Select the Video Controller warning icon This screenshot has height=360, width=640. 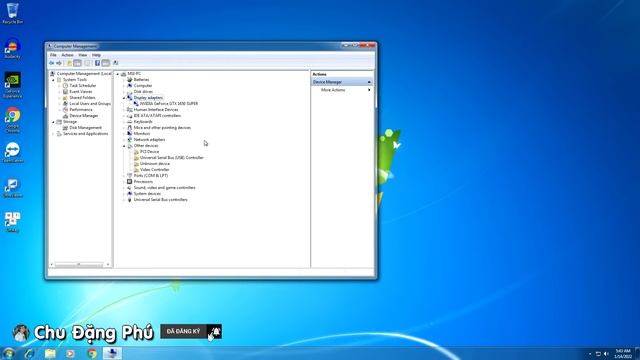coord(136,169)
